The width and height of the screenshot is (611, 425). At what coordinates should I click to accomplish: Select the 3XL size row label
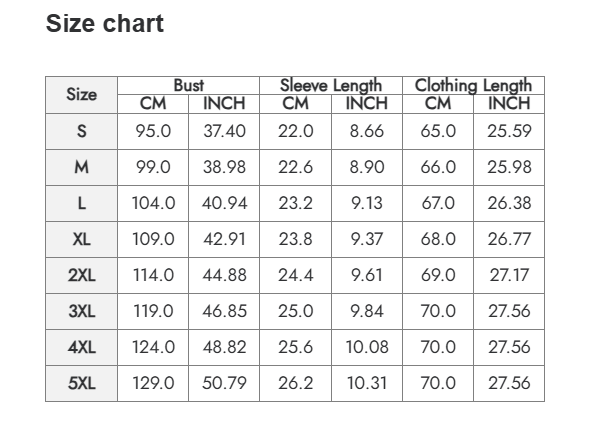(81, 311)
